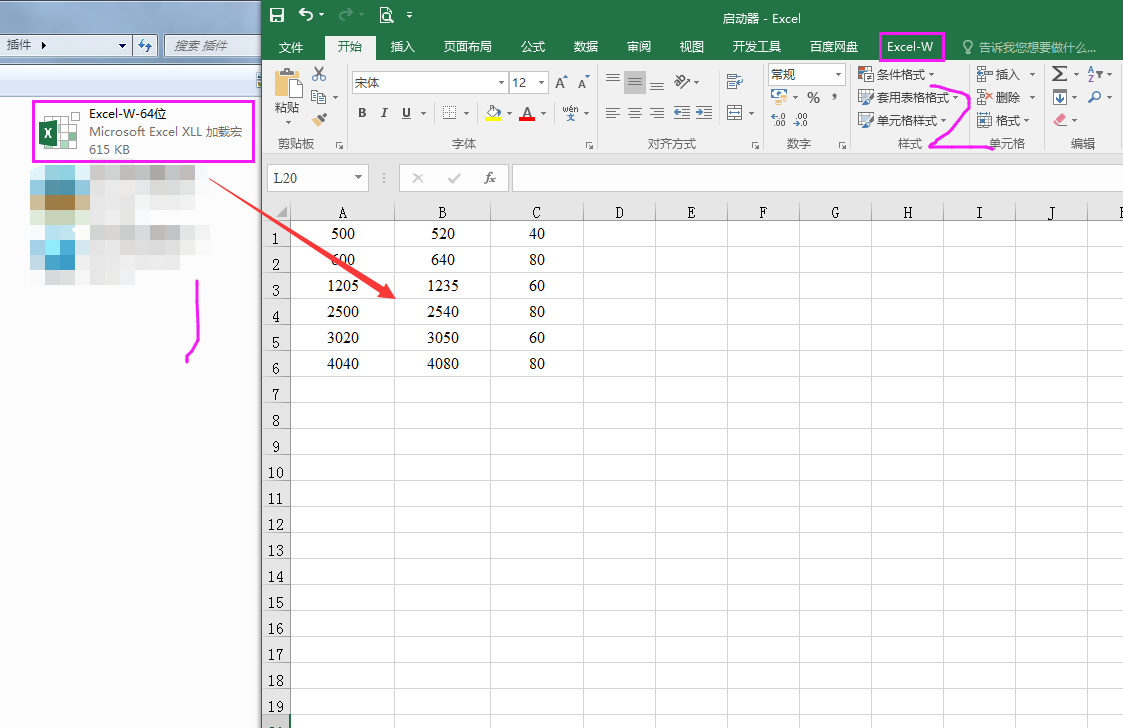Viewport: 1123px width, 728px height.
Task: Click the increase decimal places icon
Action: point(779,120)
